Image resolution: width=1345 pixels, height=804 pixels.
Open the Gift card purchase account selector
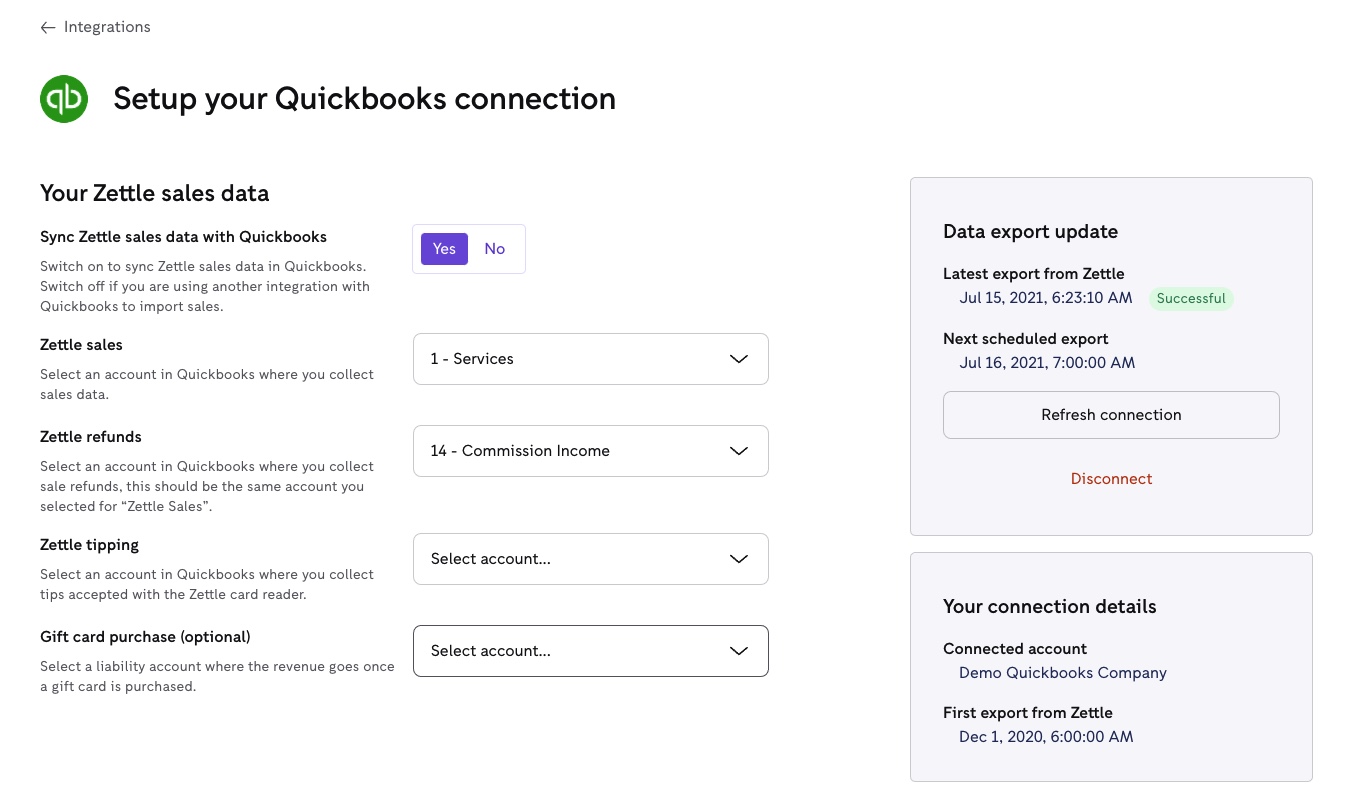tap(590, 651)
